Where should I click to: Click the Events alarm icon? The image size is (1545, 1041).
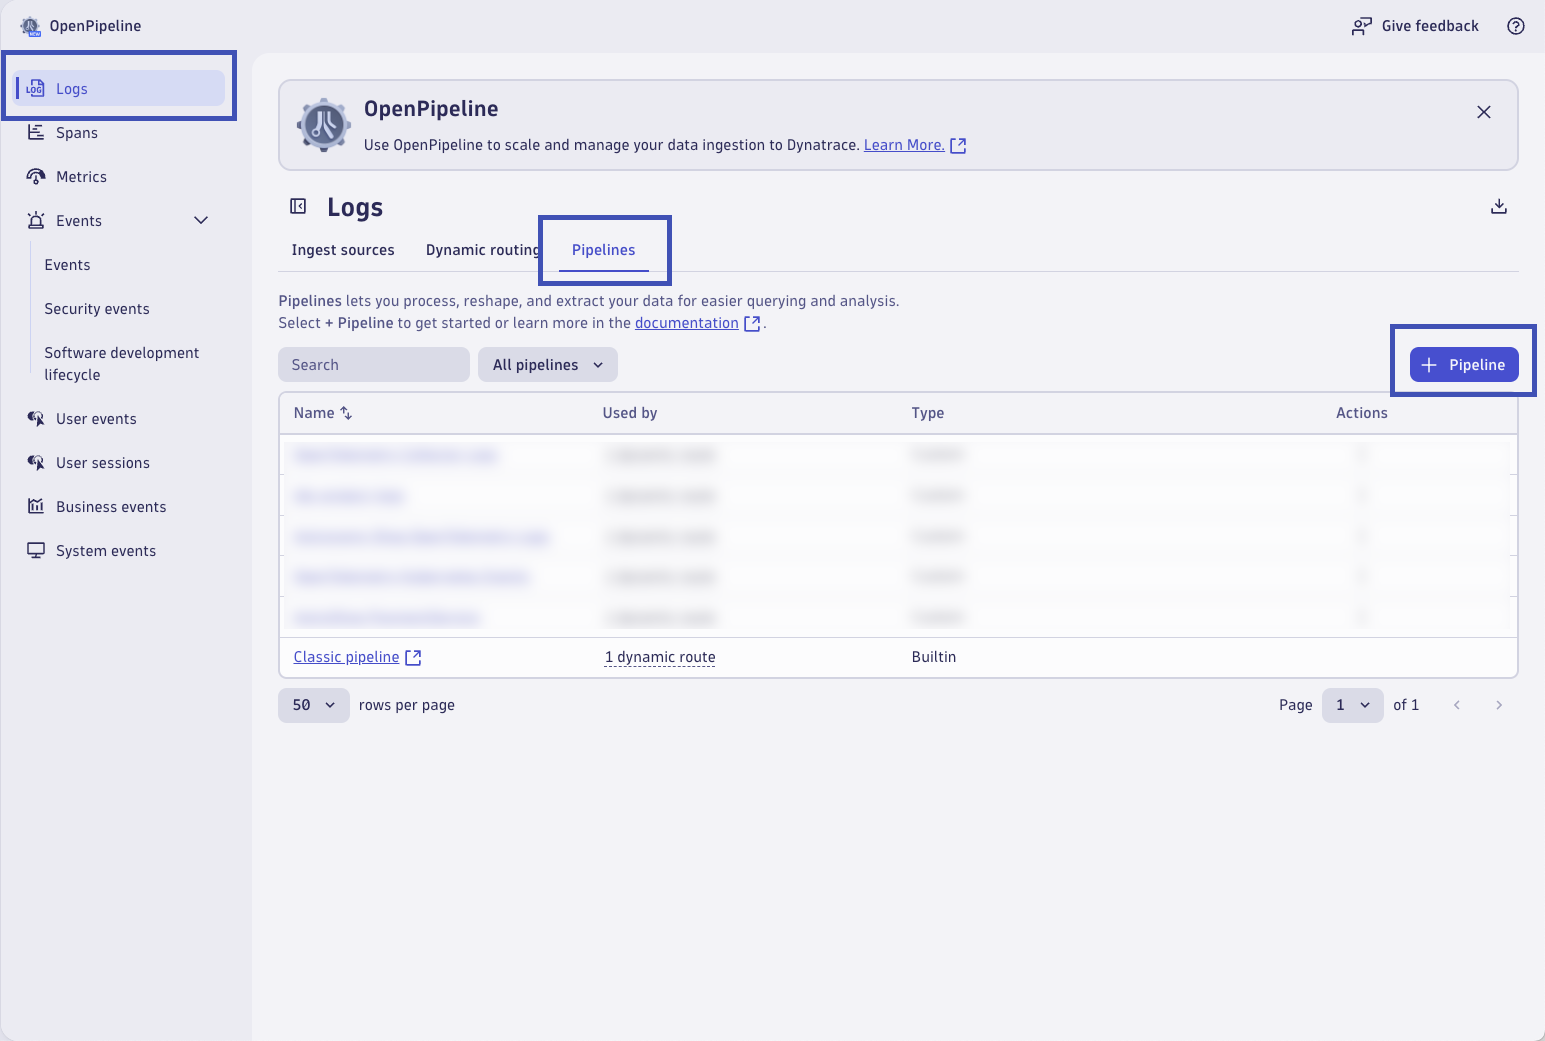(x=36, y=220)
